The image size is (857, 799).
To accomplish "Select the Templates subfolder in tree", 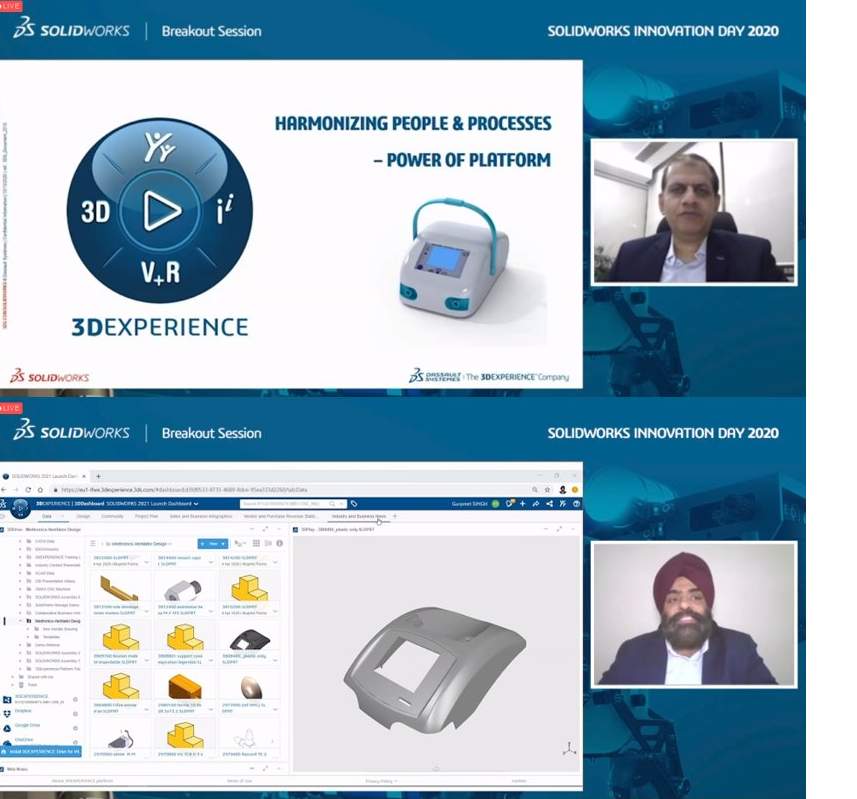I will pos(51,637).
